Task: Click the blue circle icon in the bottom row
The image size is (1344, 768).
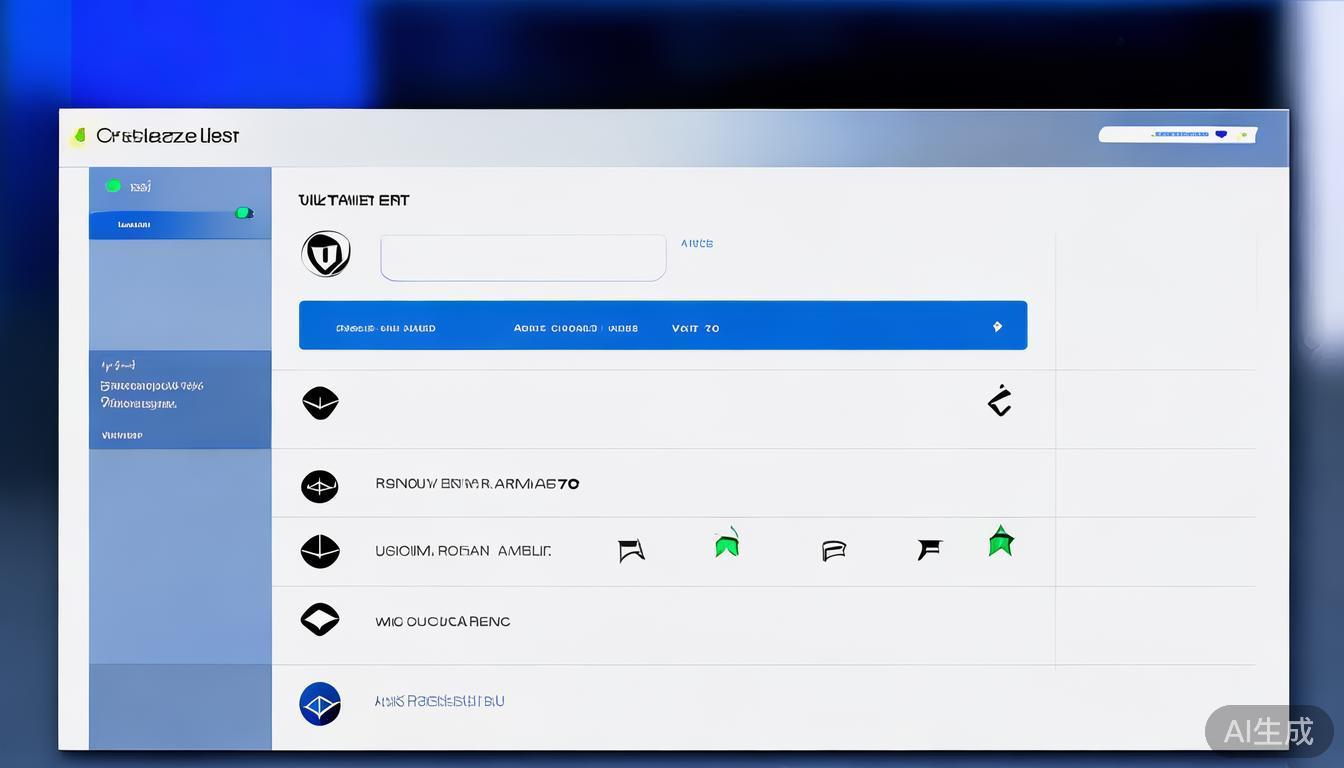Action: [x=320, y=704]
